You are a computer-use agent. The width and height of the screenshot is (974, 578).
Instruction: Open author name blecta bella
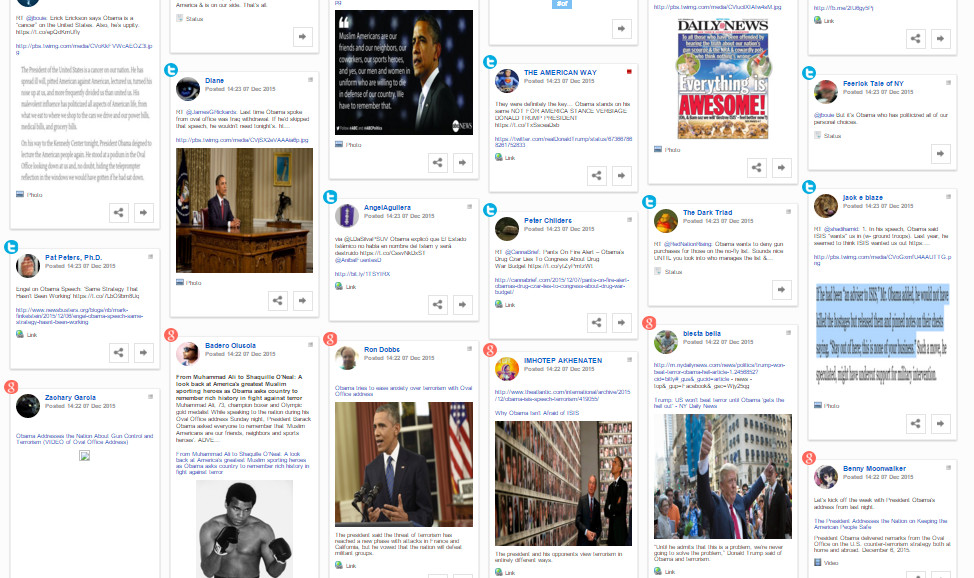tap(701, 334)
